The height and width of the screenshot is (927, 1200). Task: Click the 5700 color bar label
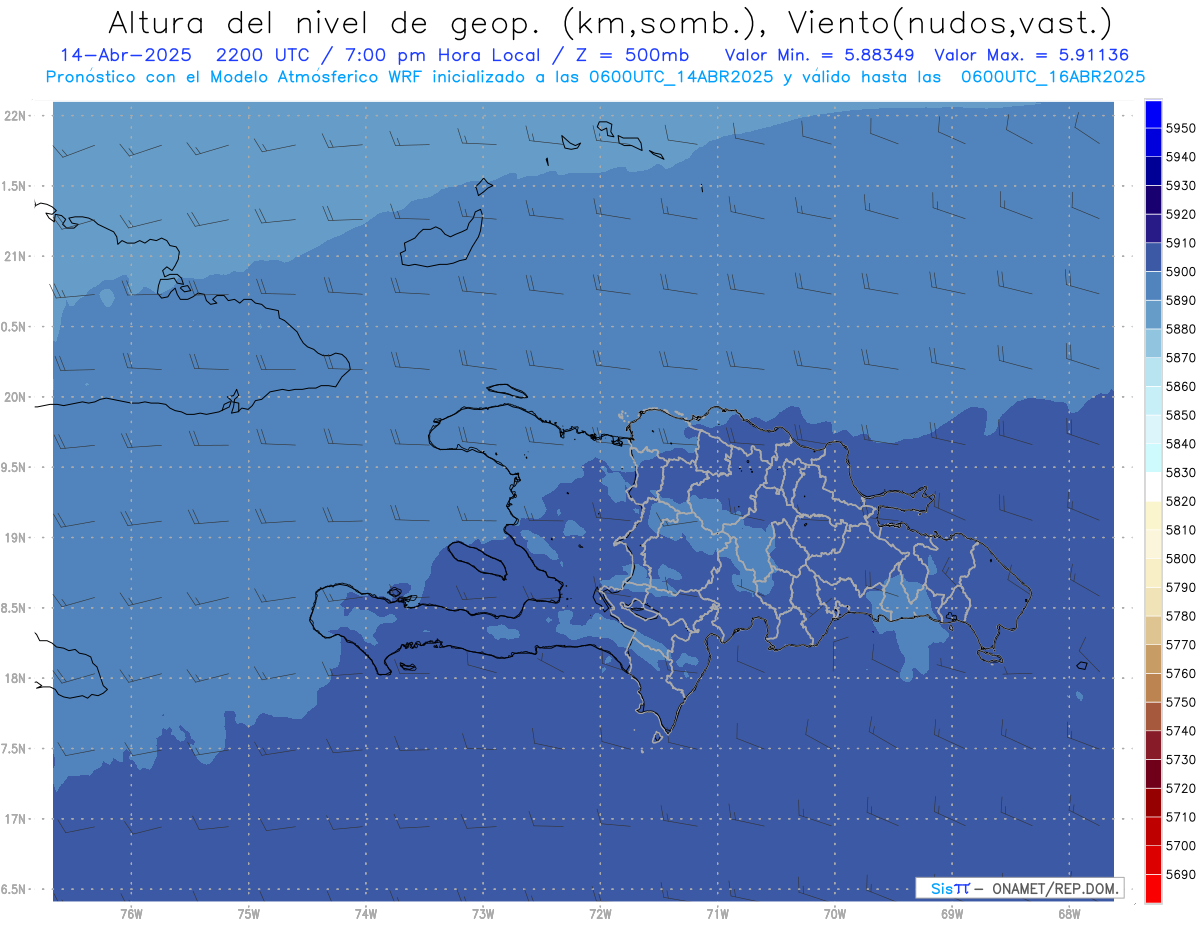[1181, 846]
